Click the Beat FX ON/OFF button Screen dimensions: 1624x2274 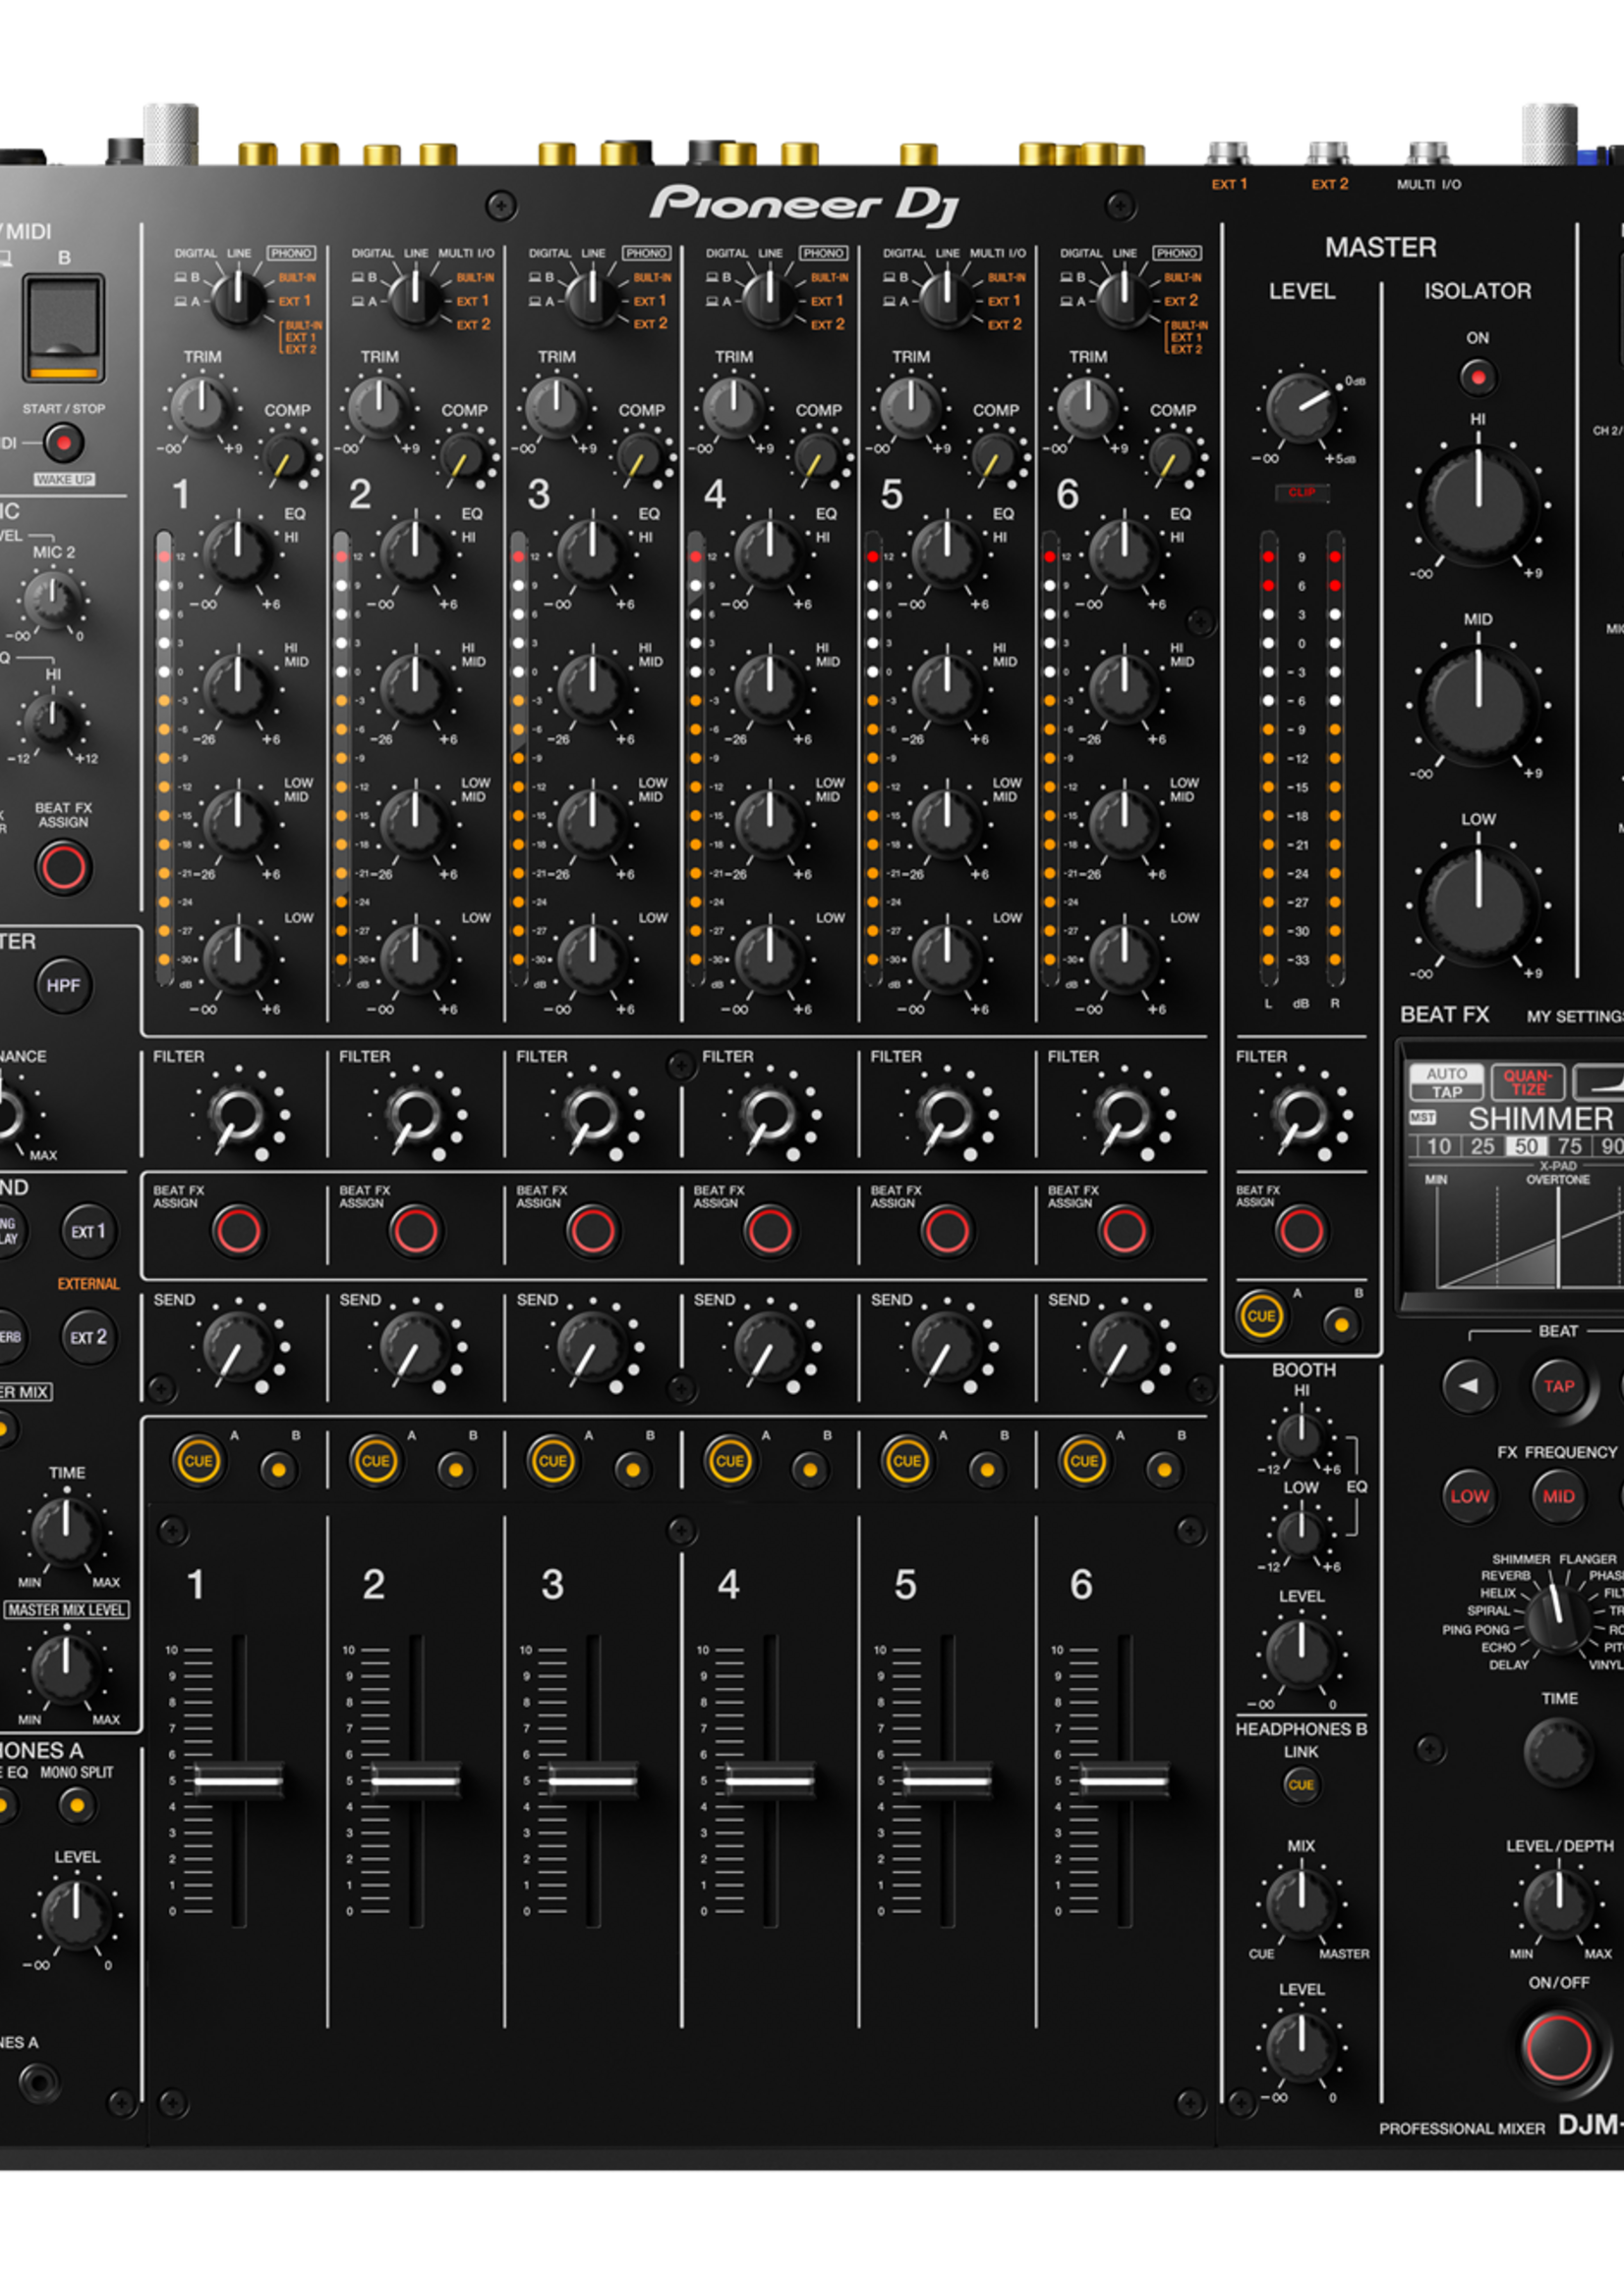(x=1557, y=2047)
